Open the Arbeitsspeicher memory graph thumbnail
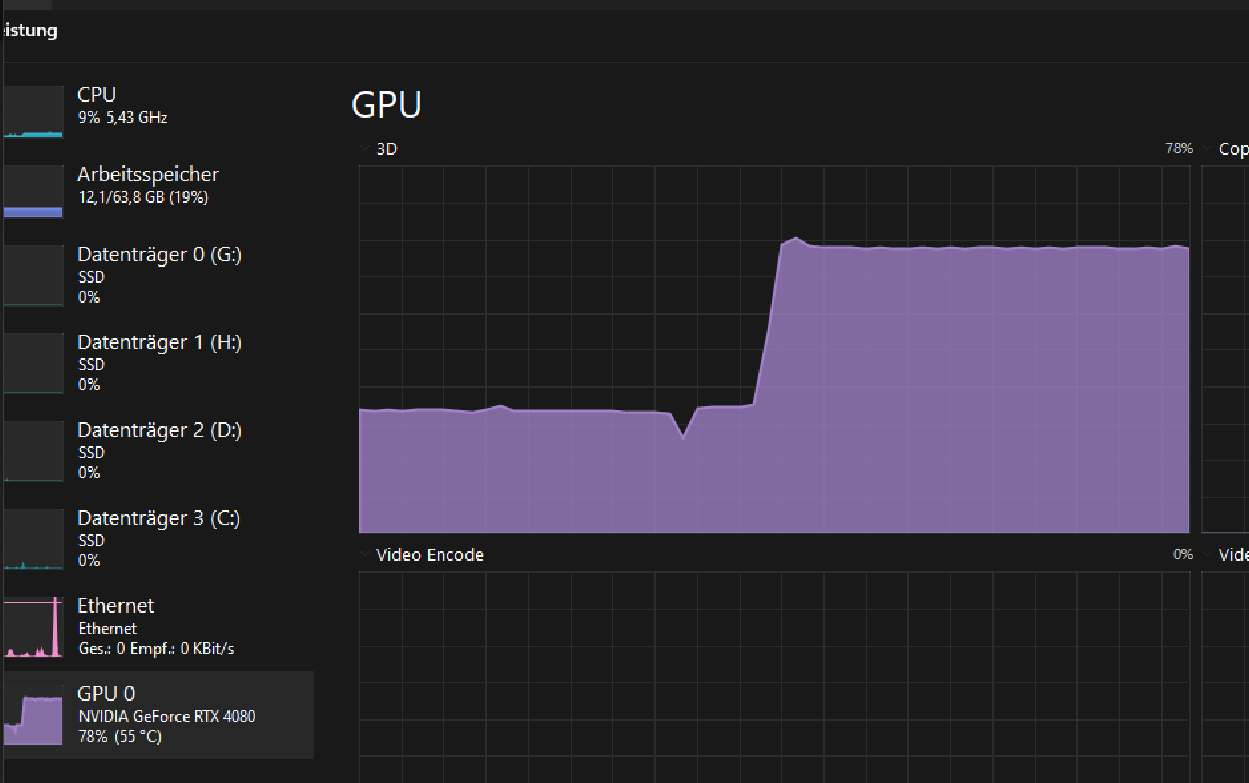The image size is (1249, 783). (33, 191)
